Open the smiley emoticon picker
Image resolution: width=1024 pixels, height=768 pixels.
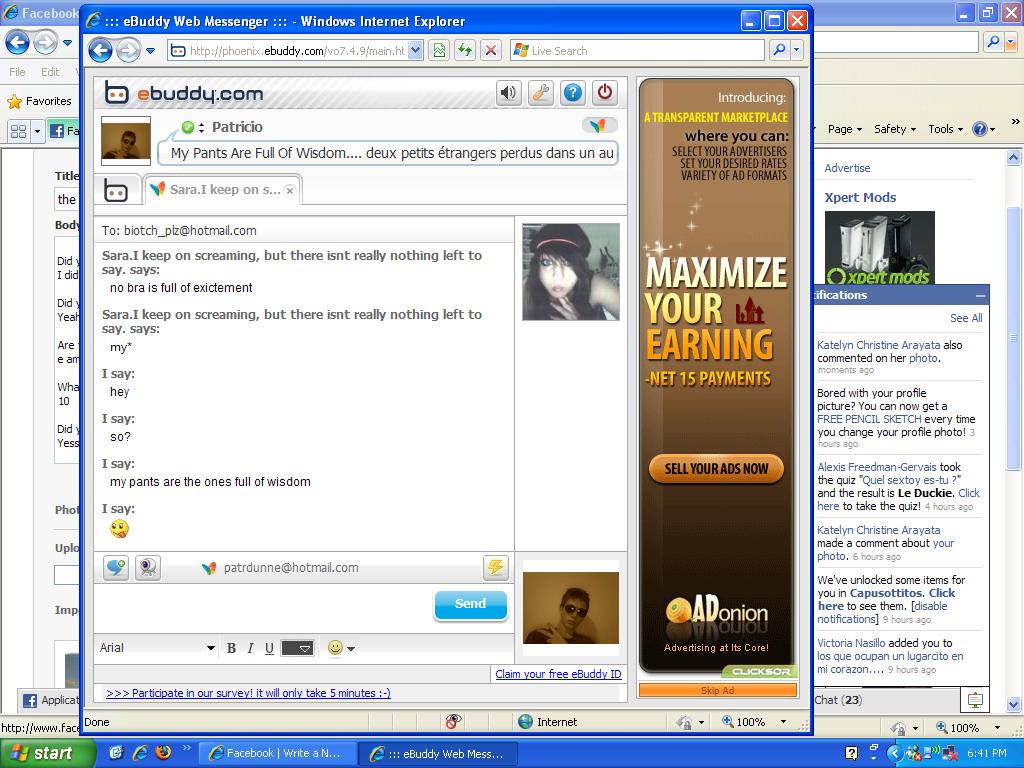pos(341,648)
